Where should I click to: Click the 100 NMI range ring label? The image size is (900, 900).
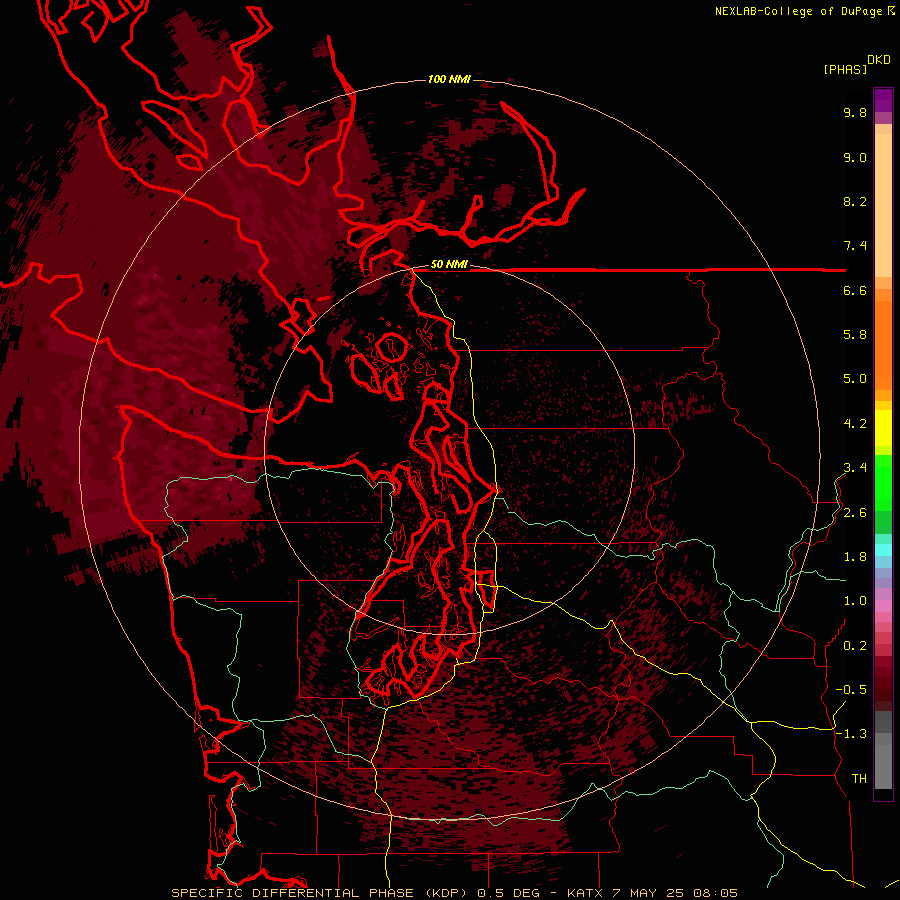(x=449, y=79)
